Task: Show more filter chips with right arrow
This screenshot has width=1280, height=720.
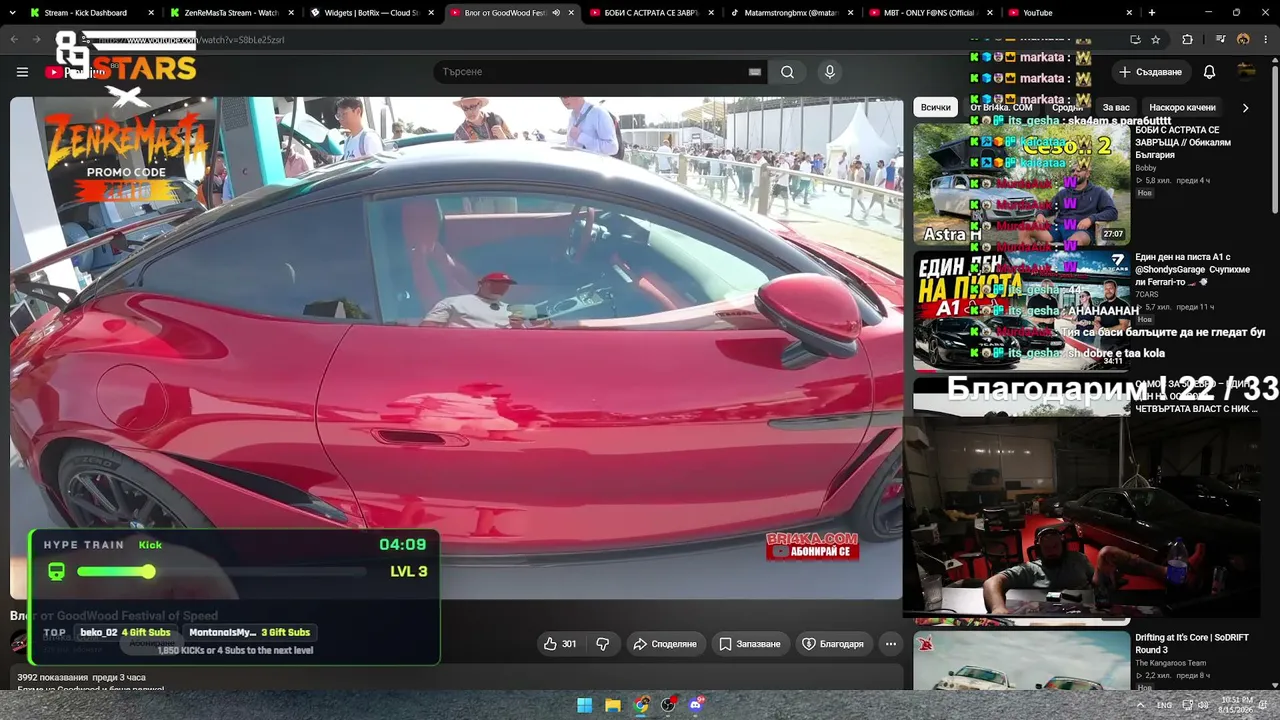Action: pyautogui.click(x=1245, y=107)
